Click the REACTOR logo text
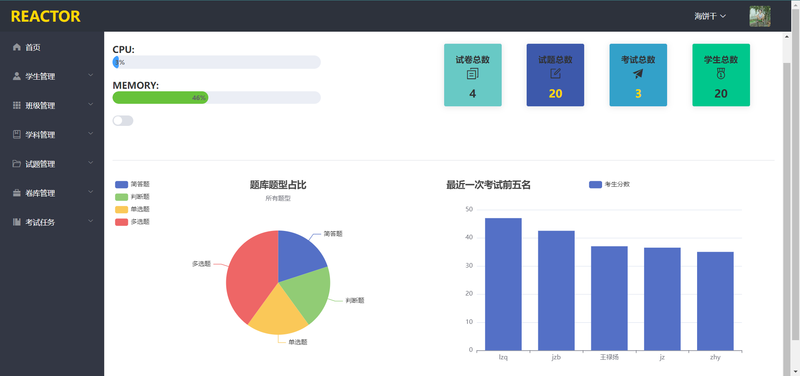 tap(45, 16)
